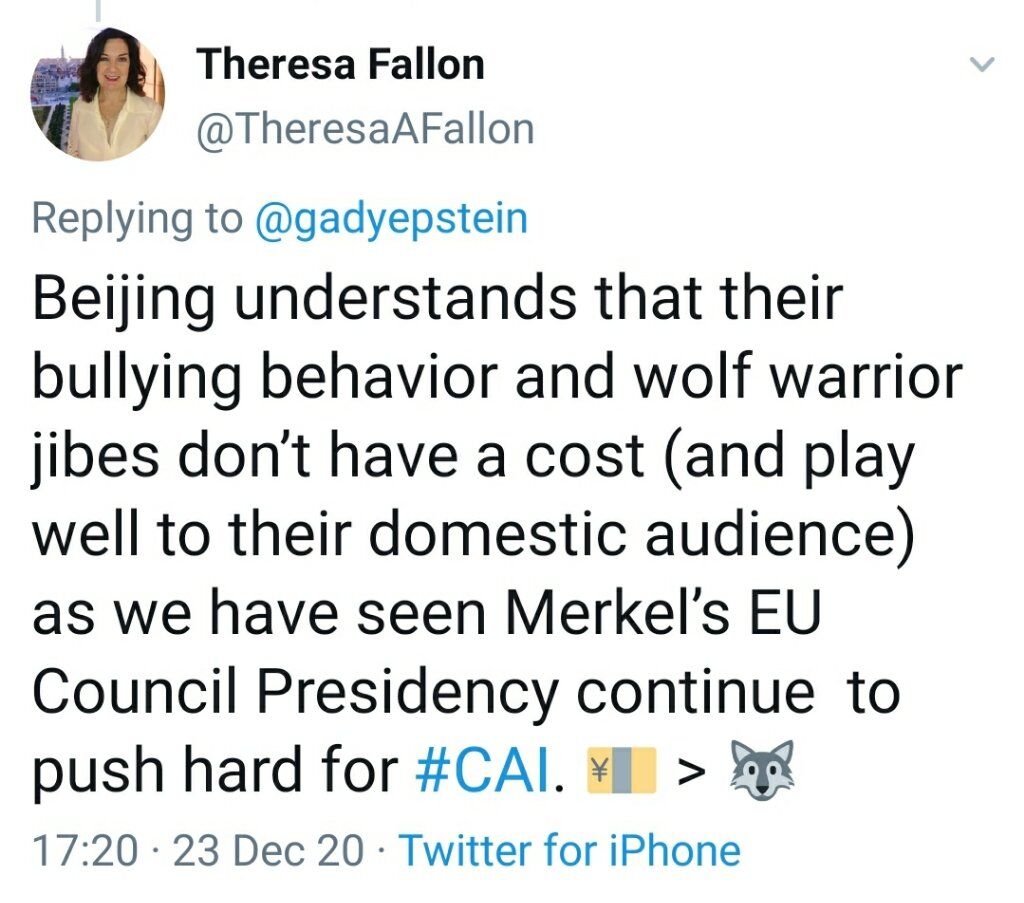Click 'domestic audience)' in the tweet text
Viewport: 1024px width, 903px height.
641,534
